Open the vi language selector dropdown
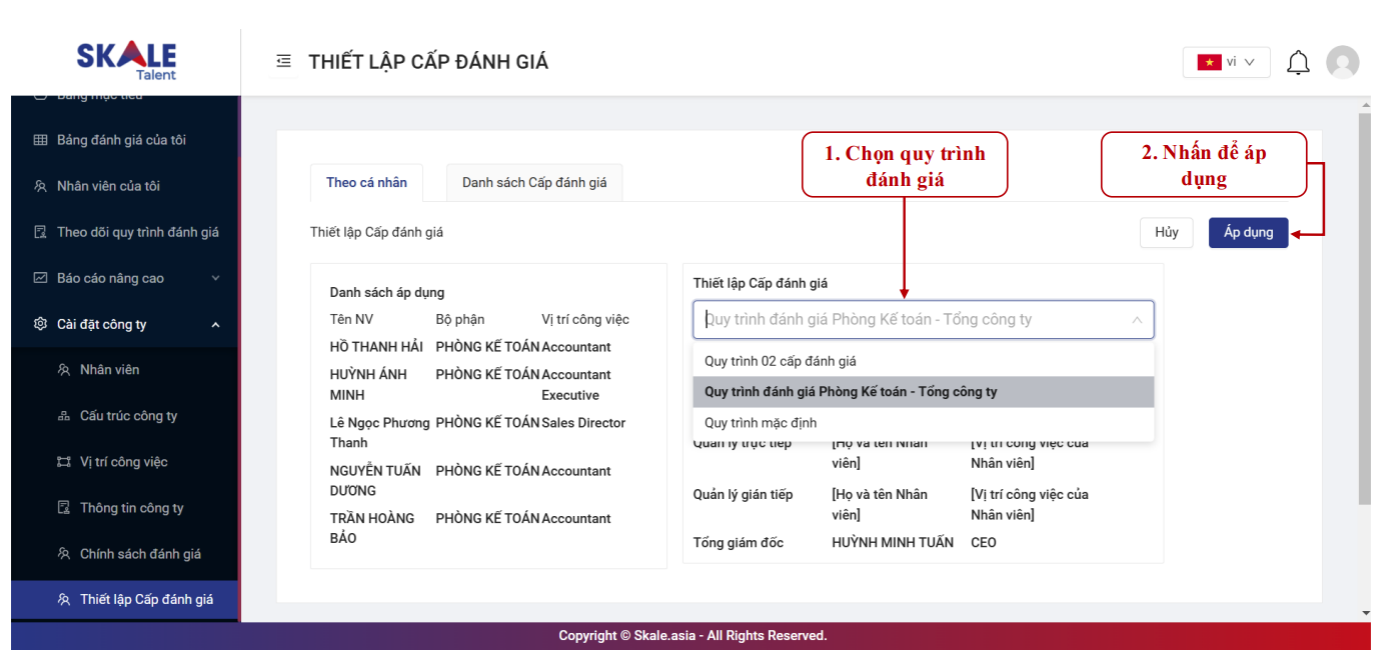Viewport: 1387px width, 669px height. click(1226, 62)
